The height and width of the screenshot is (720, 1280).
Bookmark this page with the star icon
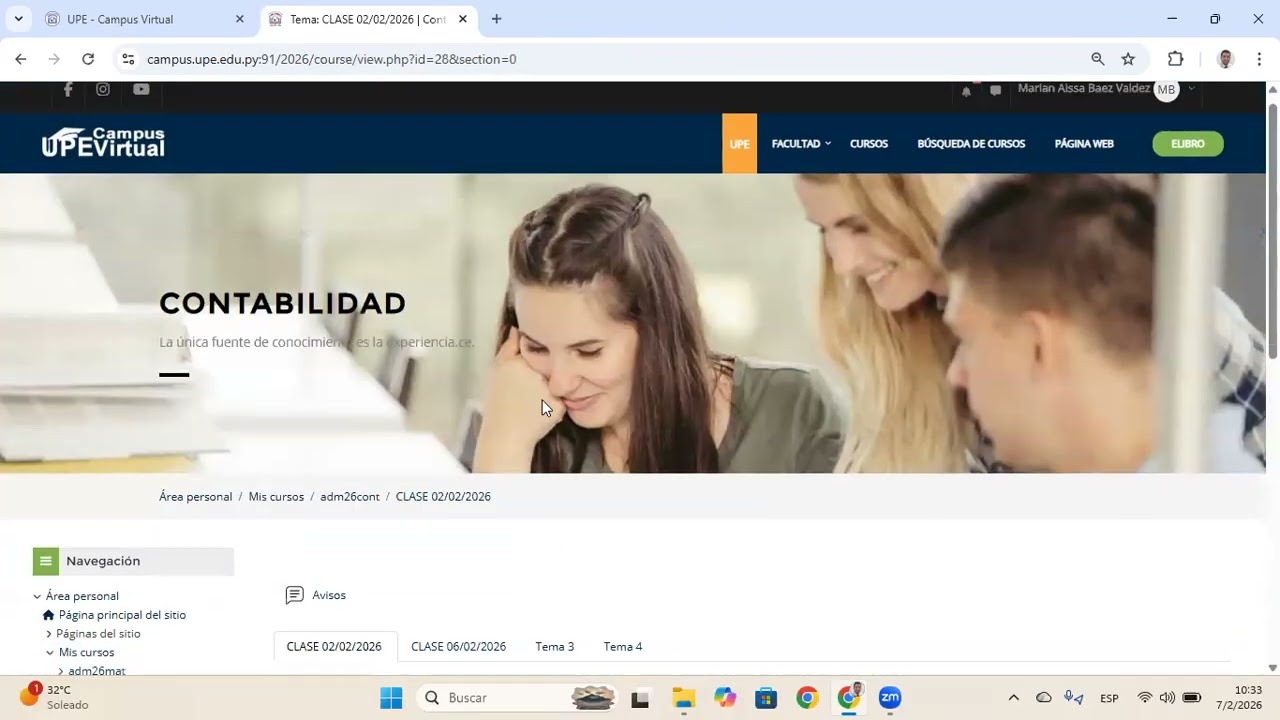(1128, 59)
